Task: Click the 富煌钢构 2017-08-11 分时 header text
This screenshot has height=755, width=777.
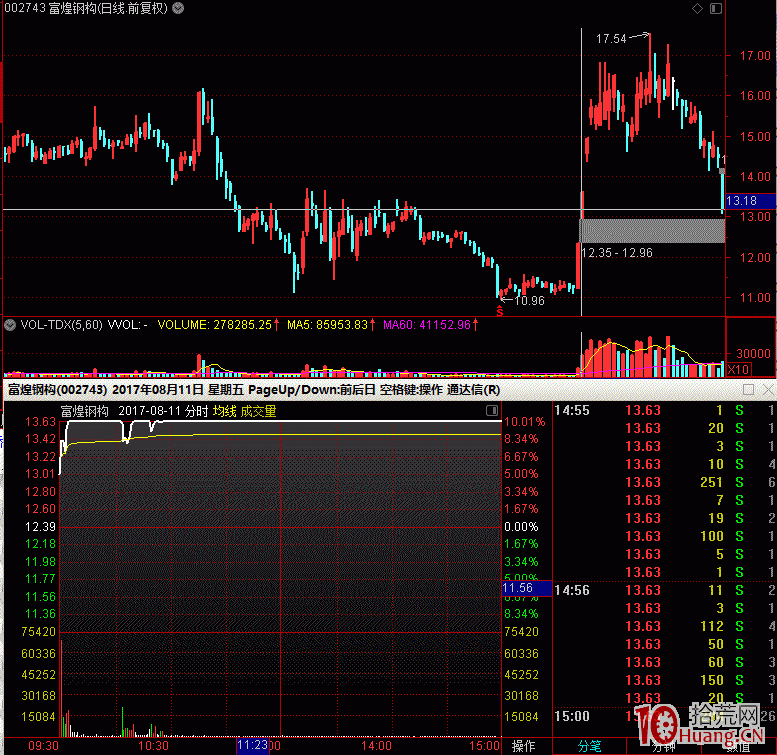Action: (x=134, y=411)
